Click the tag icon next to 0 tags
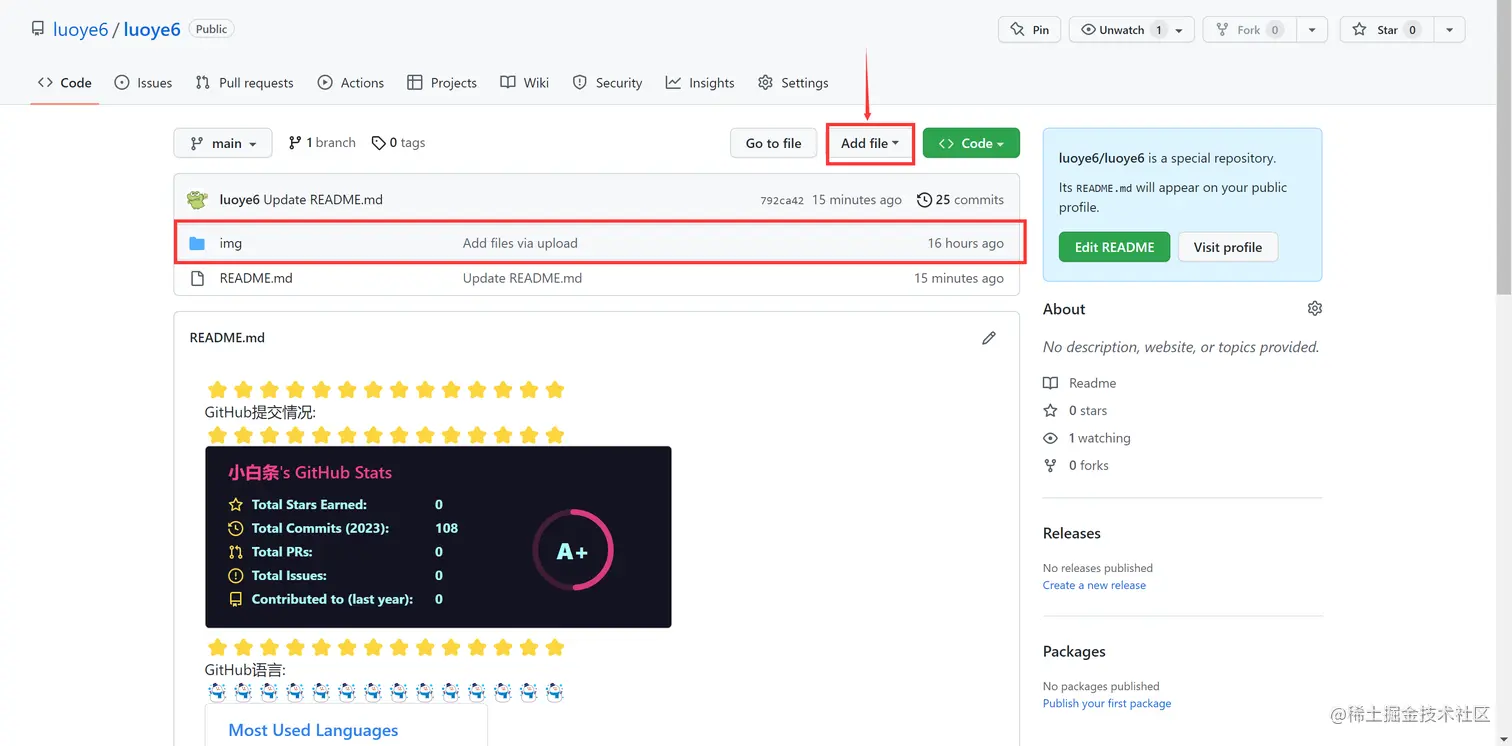 378,143
